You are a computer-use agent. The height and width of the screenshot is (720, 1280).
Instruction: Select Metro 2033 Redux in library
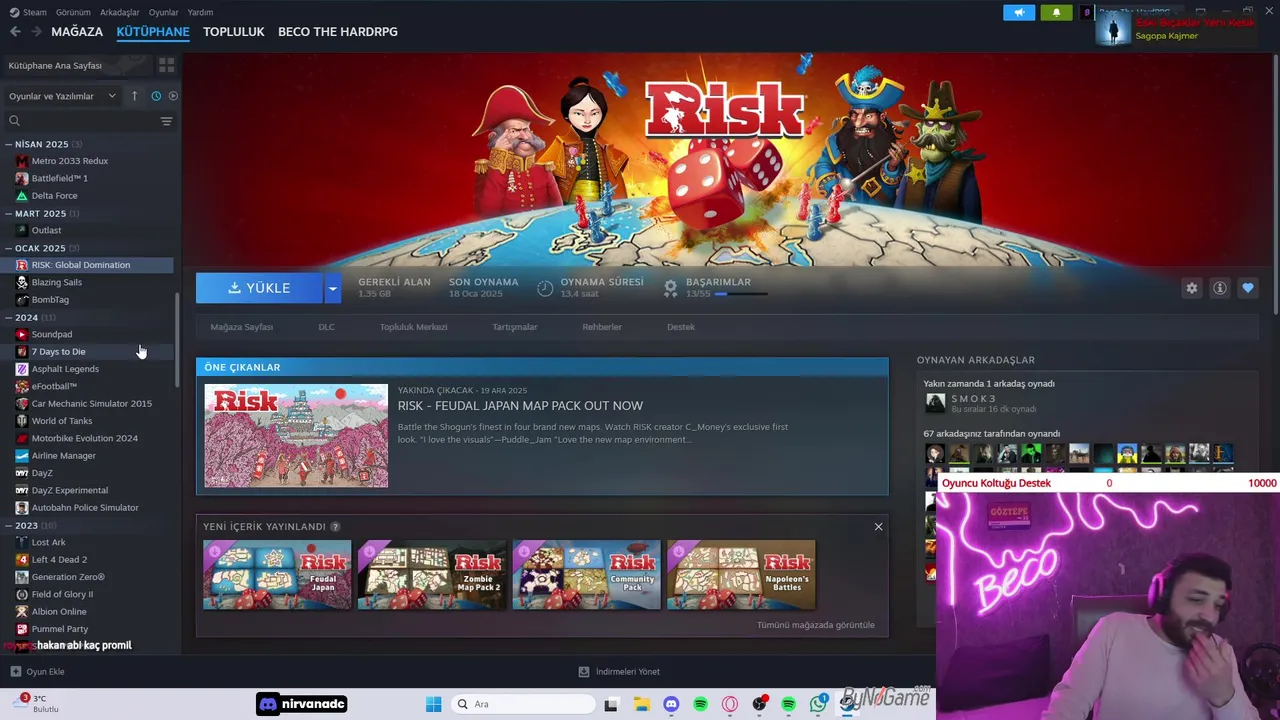[x=69, y=161]
